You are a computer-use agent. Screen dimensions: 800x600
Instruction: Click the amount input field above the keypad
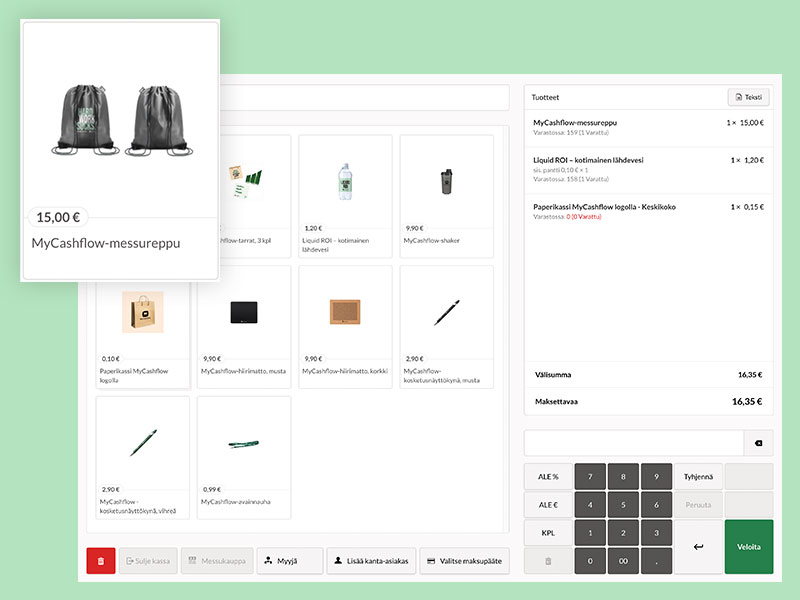pos(634,443)
